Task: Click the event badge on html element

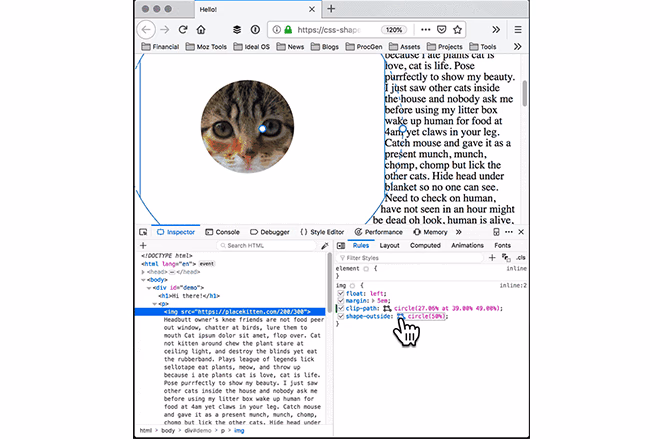Action: (207, 262)
